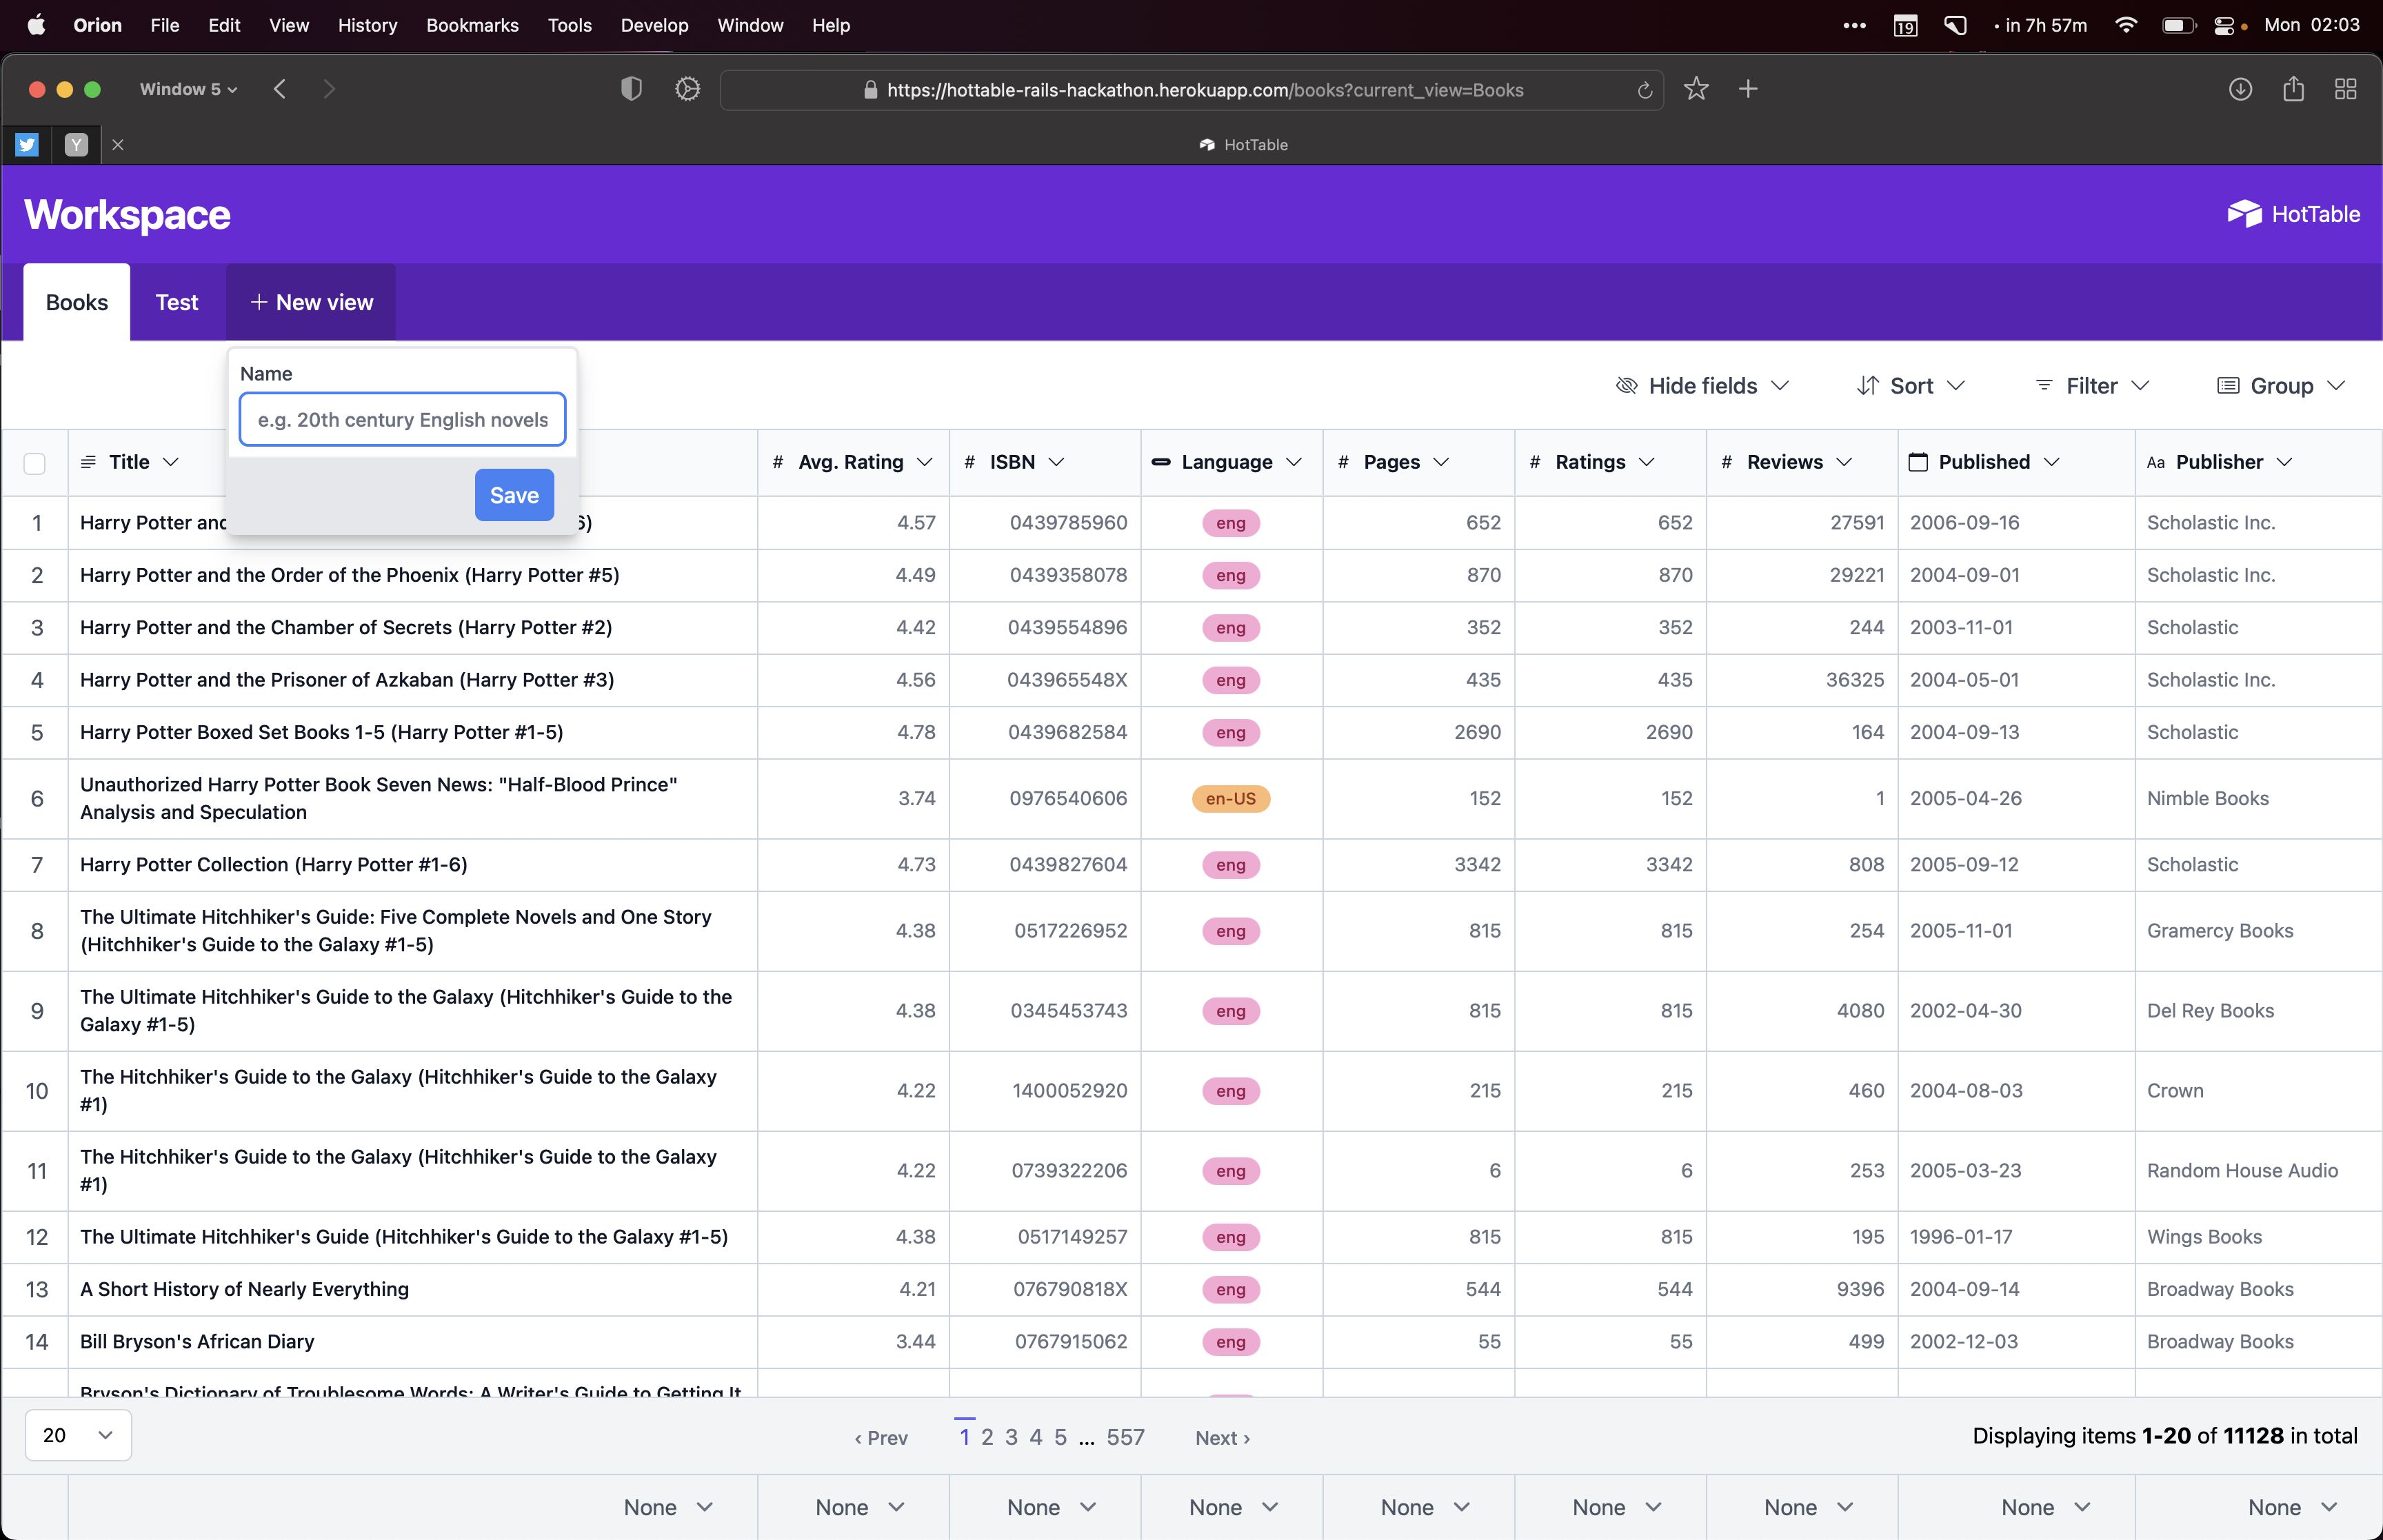Click the browser shield privacy icon
The image size is (2383, 1540).
tap(631, 89)
